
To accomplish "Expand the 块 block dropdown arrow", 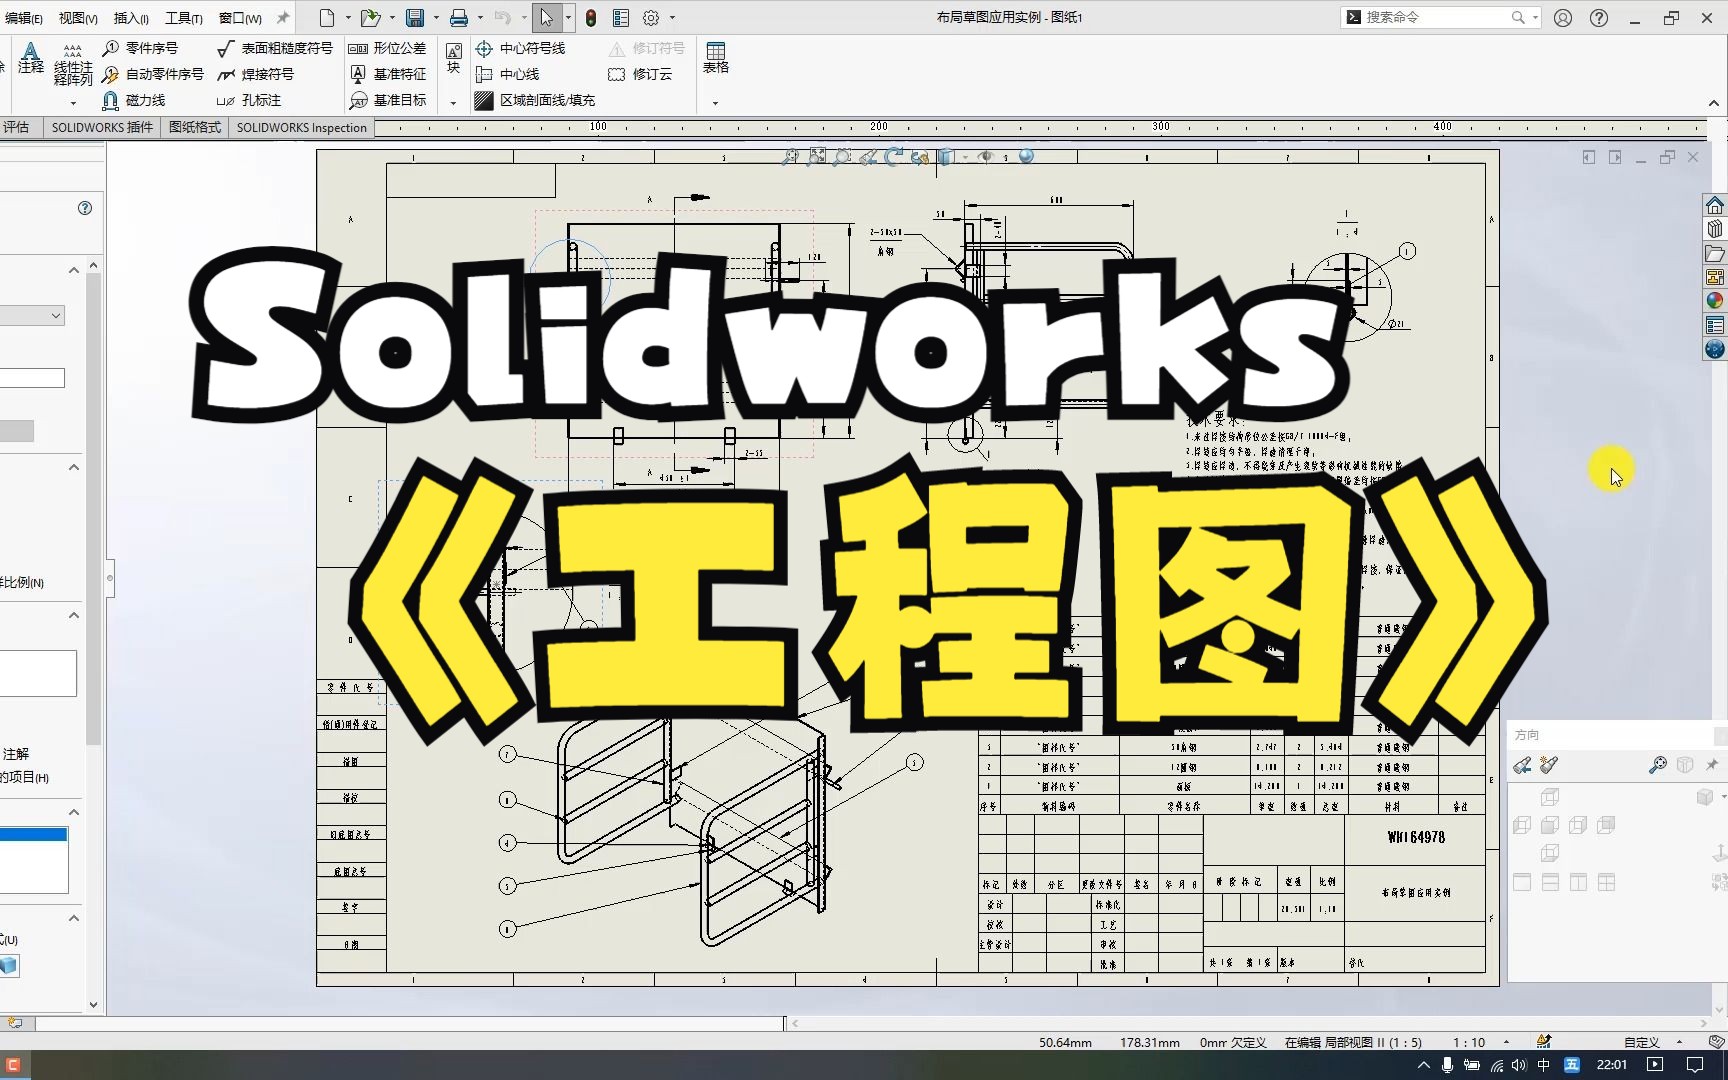I will pyautogui.click(x=453, y=103).
